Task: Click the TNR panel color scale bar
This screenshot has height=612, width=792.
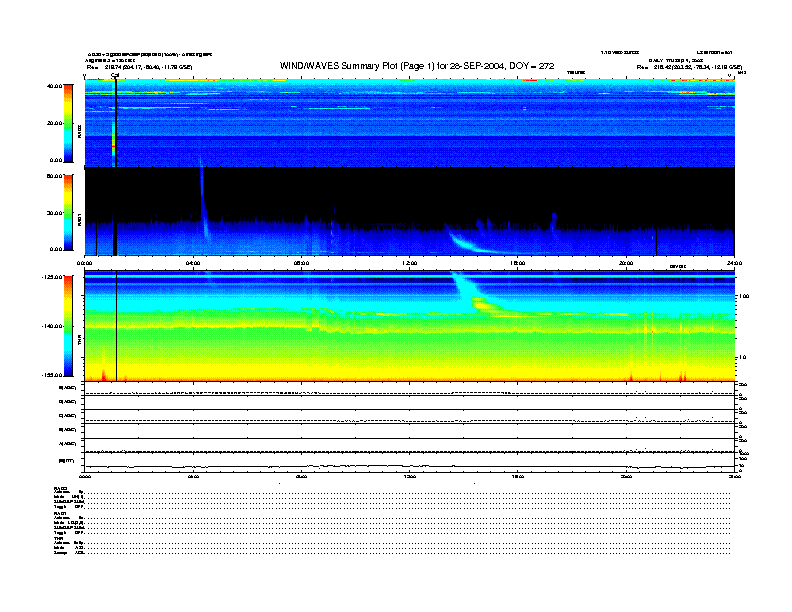Action: [x=68, y=327]
